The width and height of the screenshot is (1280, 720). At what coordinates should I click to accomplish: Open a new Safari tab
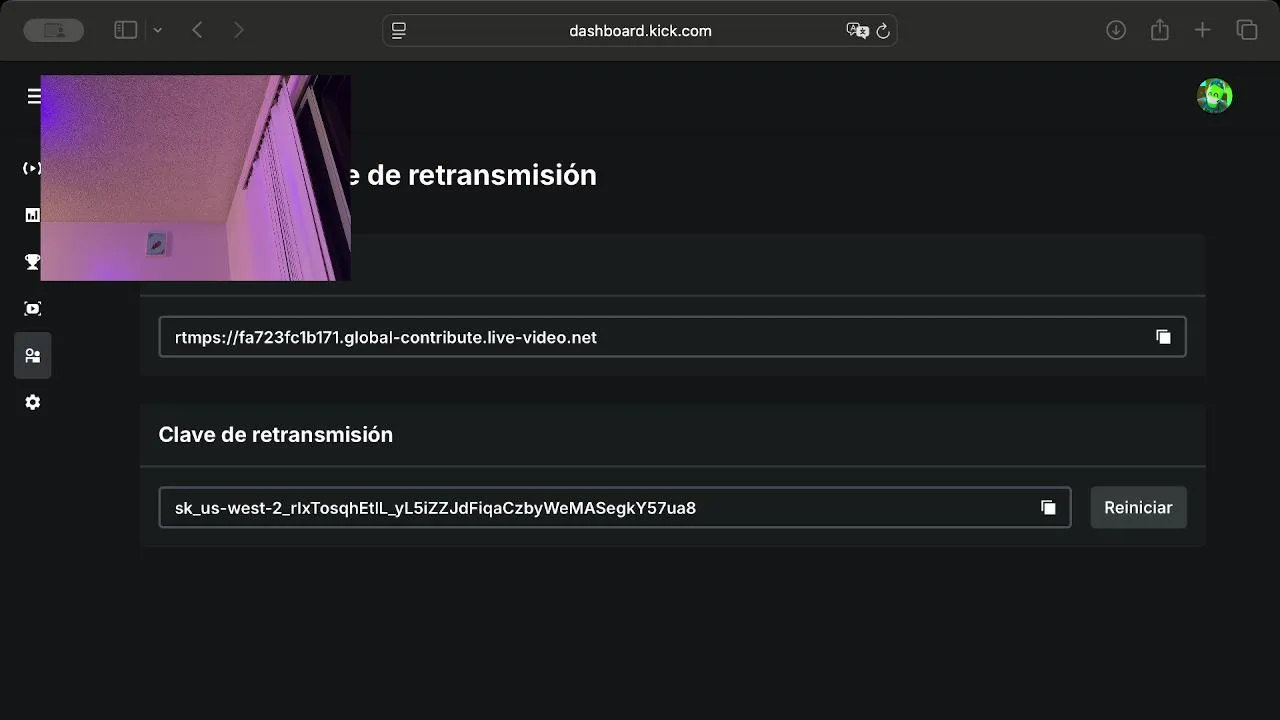tap(1203, 30)
